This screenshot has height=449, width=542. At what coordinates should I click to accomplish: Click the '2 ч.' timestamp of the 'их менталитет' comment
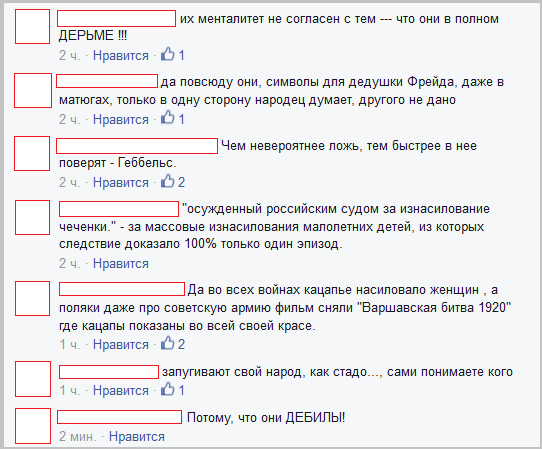click(x=69, y=56)
